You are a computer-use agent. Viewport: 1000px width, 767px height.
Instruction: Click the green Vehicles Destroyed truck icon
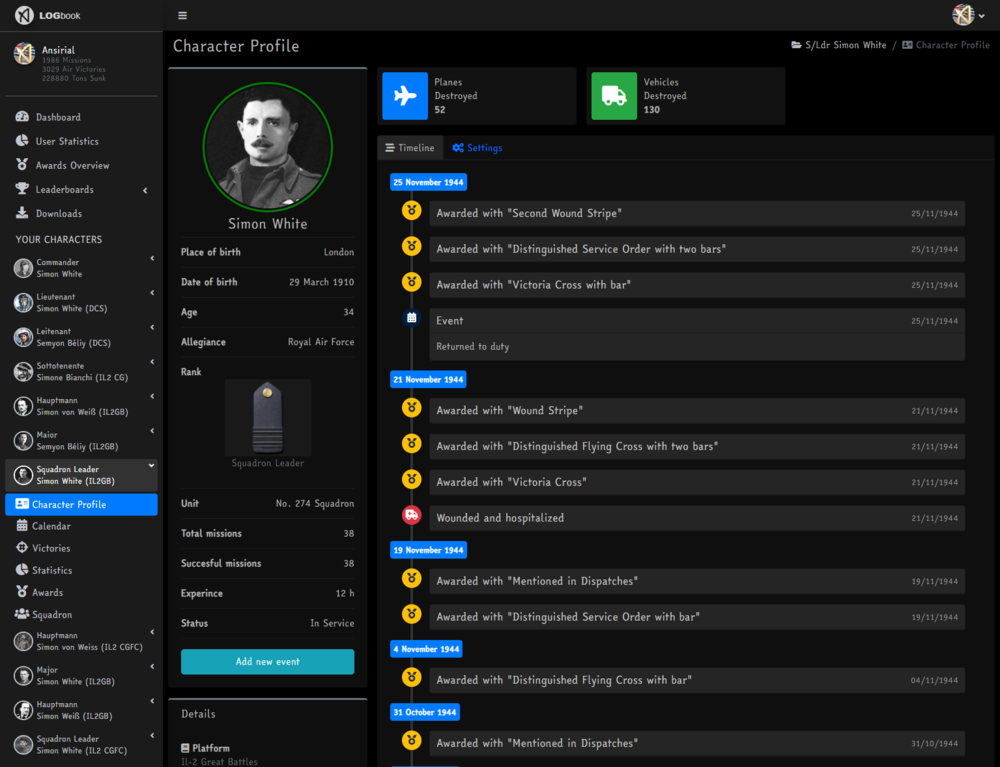pos(614,96)
